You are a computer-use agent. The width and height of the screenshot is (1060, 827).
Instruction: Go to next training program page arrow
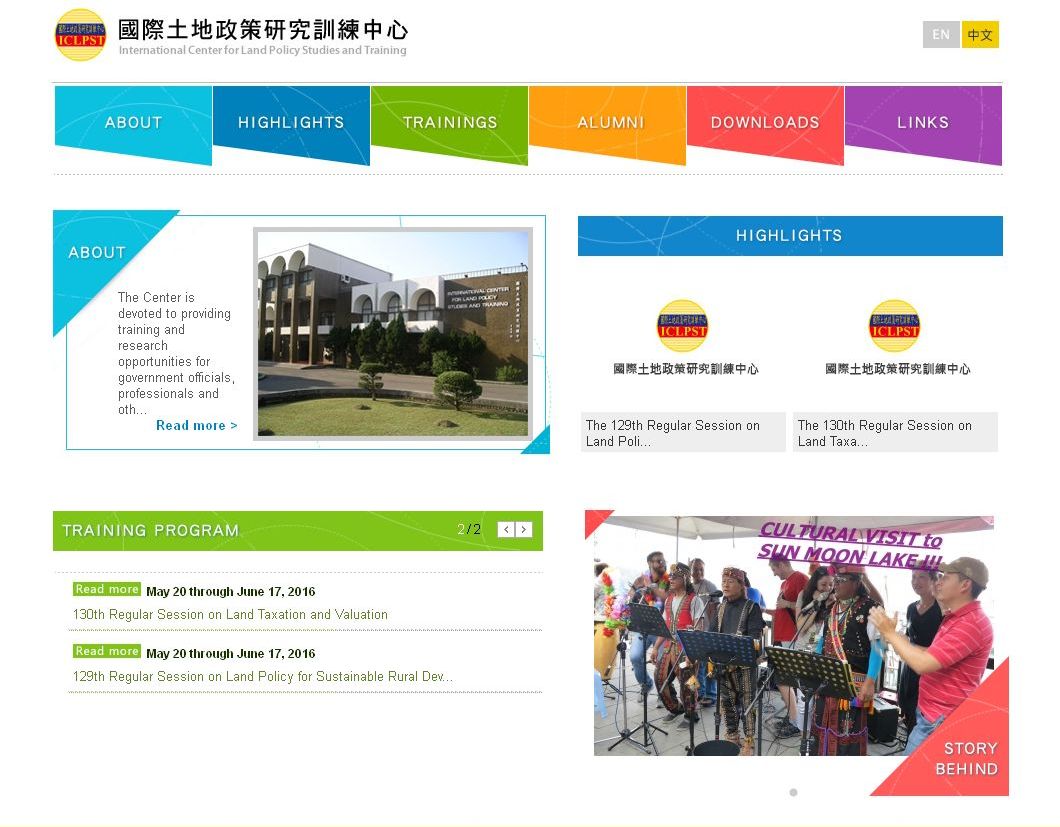(524, 530)
